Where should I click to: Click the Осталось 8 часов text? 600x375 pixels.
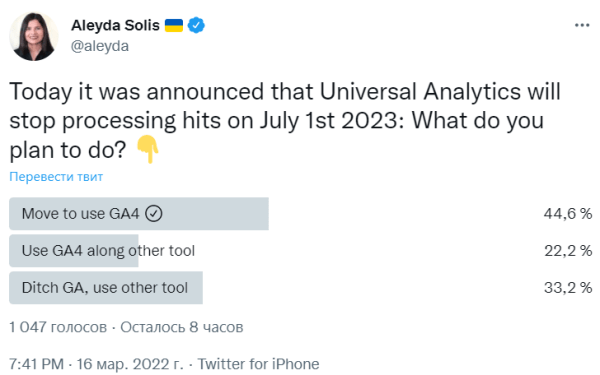182,327
